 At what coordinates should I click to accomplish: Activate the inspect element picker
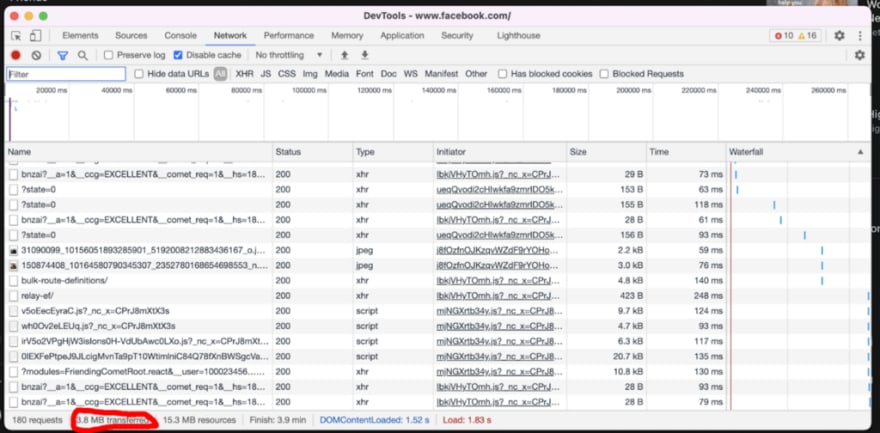pos(16,35)
